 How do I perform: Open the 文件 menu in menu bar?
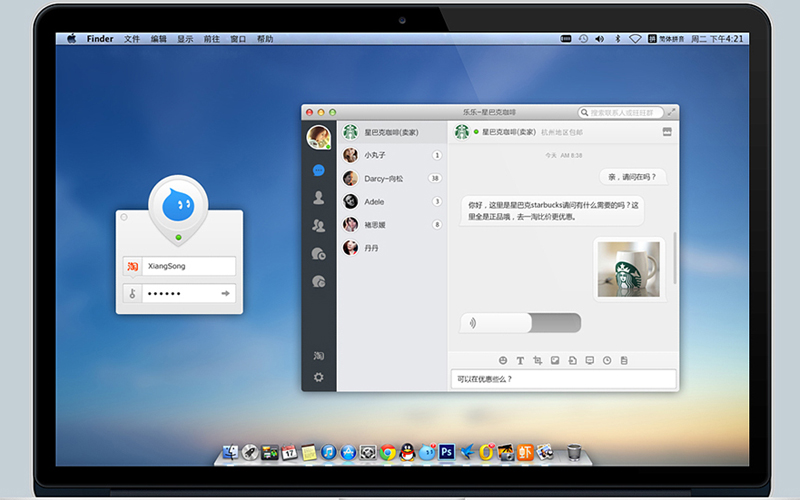132,39
